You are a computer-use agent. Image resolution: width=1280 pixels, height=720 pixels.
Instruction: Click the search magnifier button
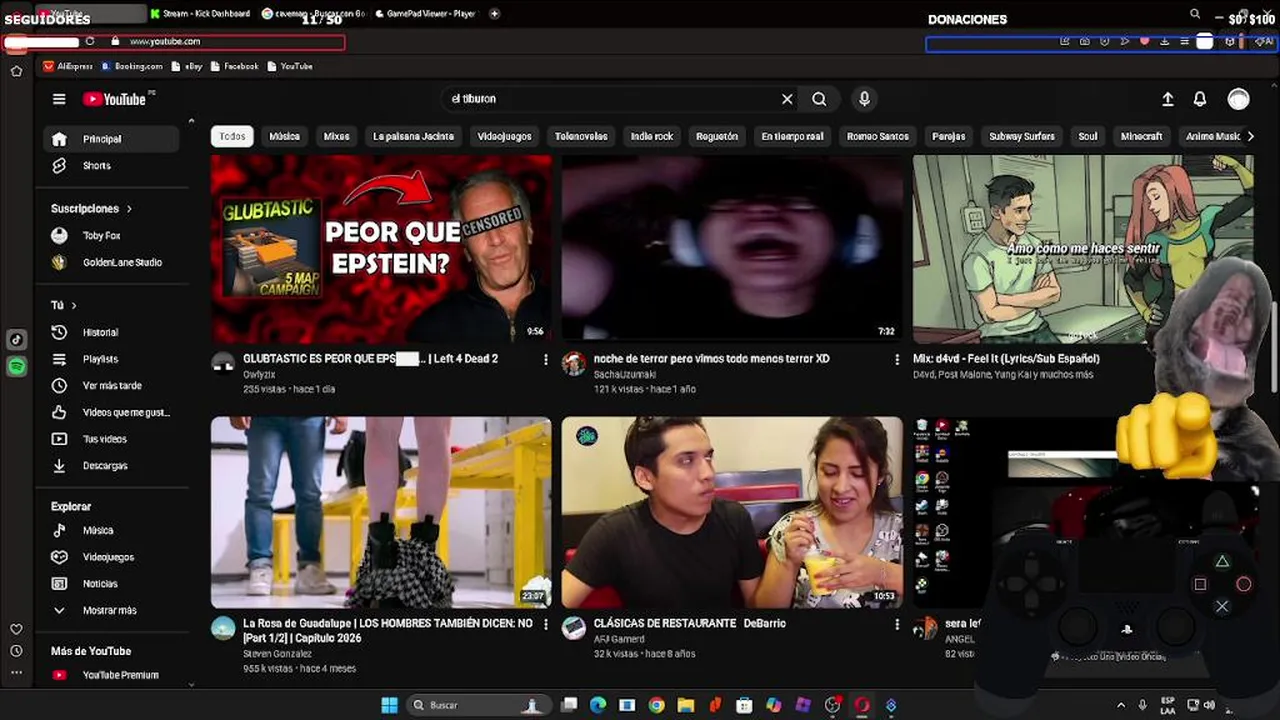click(819, 99)
